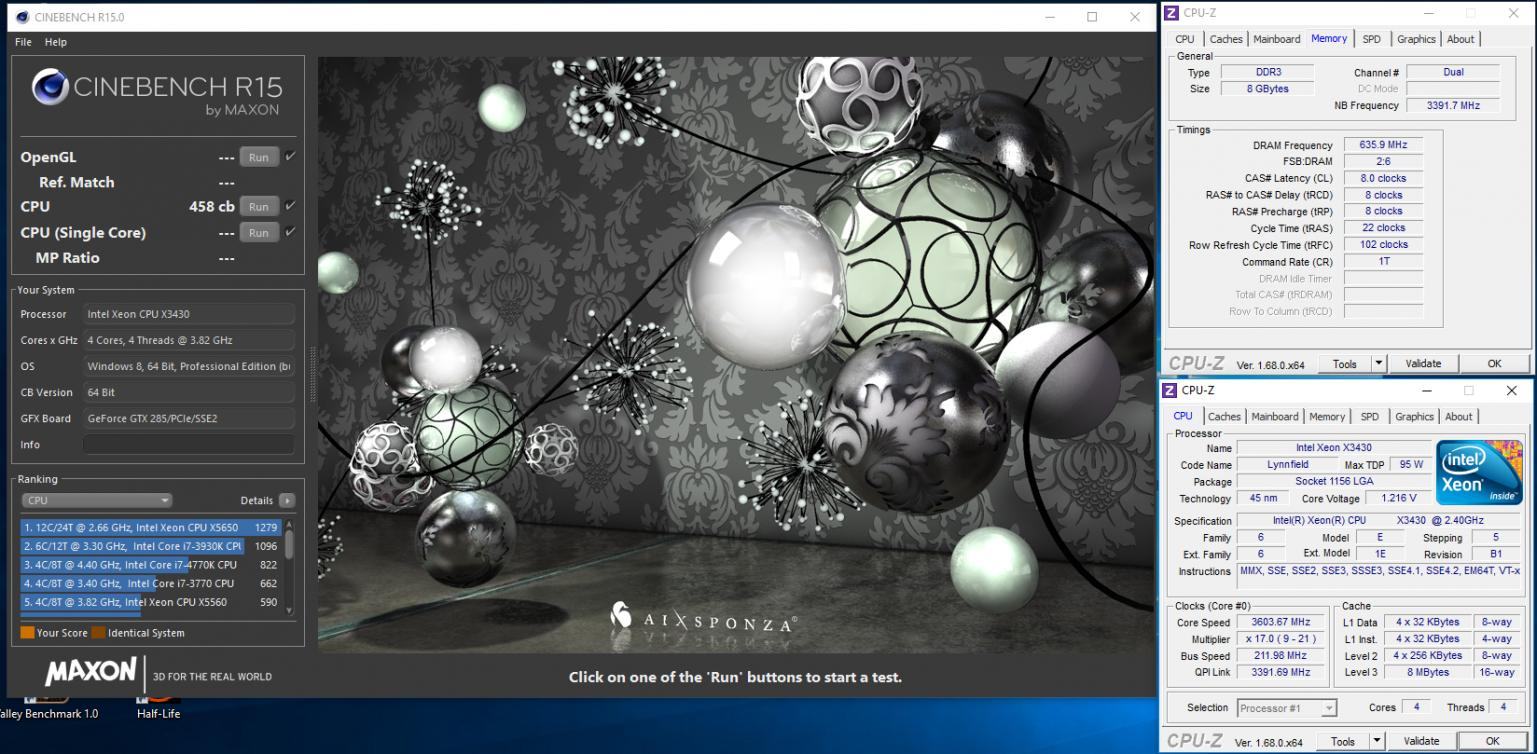1537x754 pixels.
Task: Click the Intel Xeon inside logo
Action: [x=1479, y=472]
